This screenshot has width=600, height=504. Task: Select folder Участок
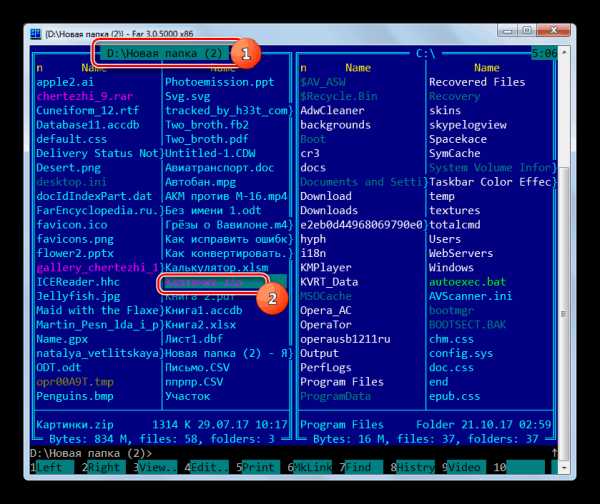[x=188, y=396]
